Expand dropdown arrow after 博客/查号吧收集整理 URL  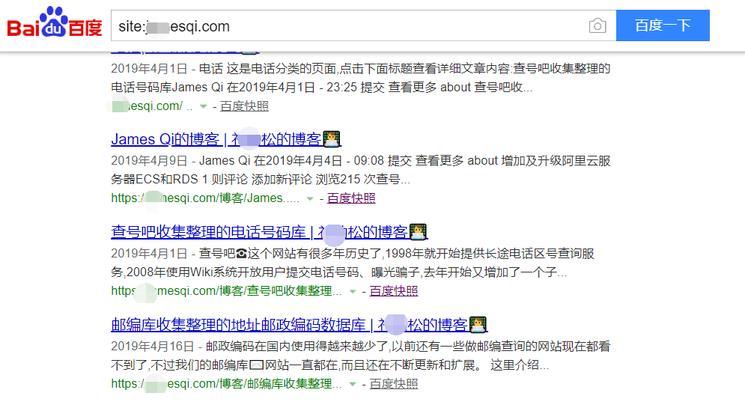tap(353, 291)
